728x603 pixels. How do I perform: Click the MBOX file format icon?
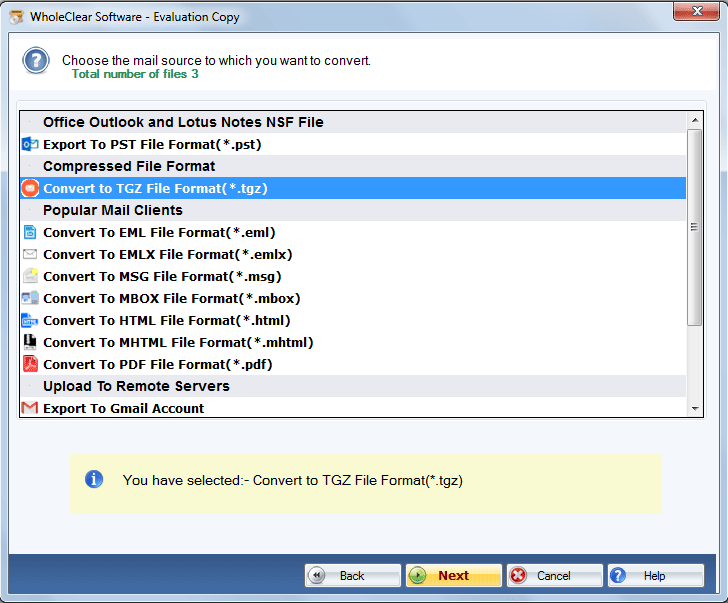click(x=30, y=298)
